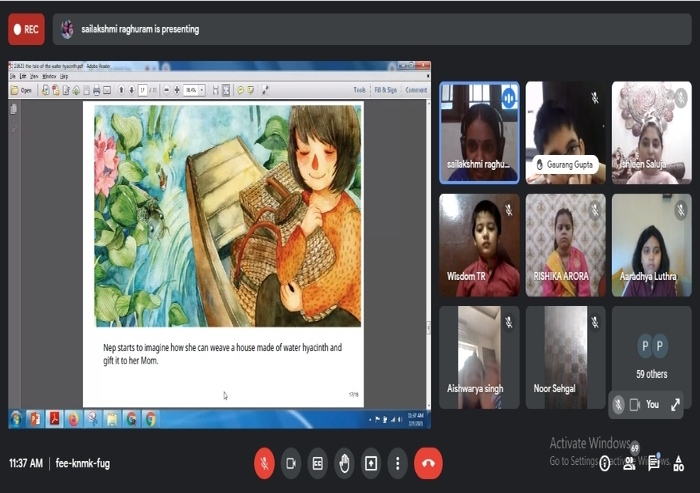
Task: Toggle closed captions in Meet
Action: (317, 464)
